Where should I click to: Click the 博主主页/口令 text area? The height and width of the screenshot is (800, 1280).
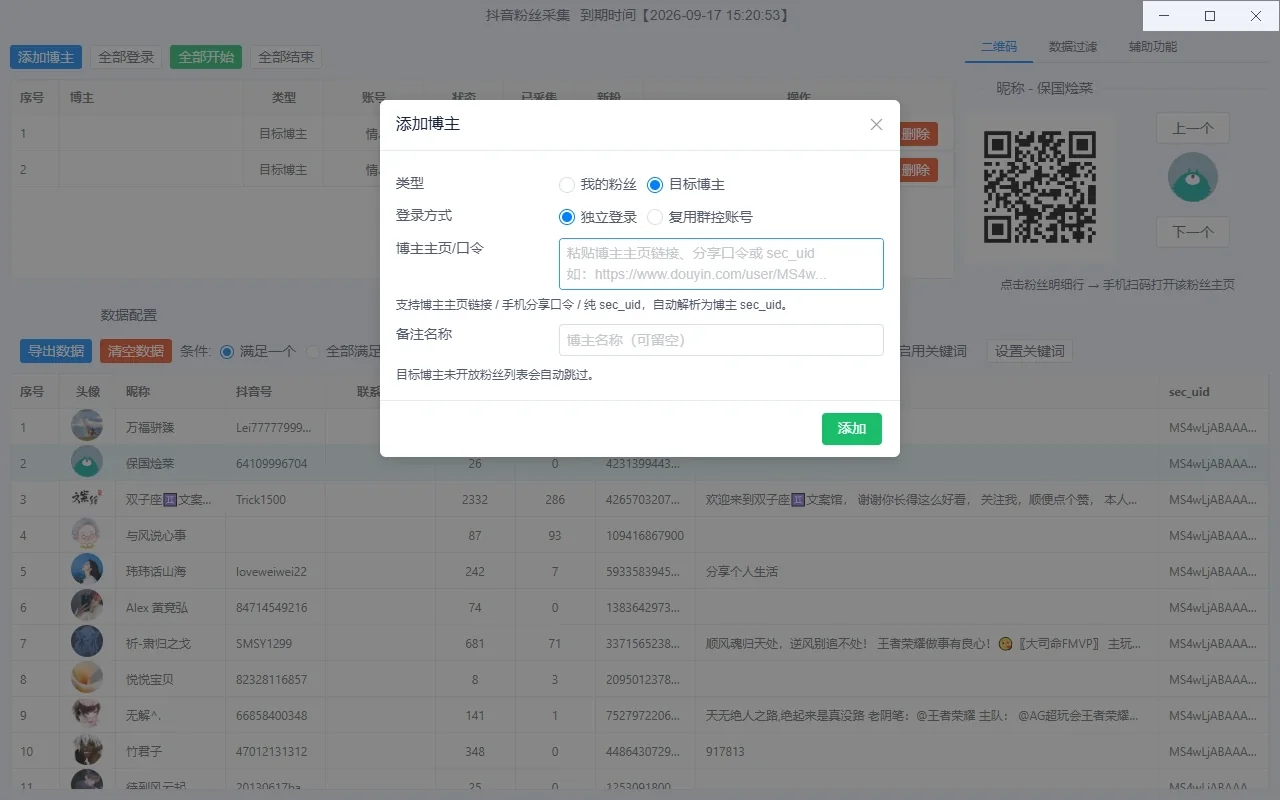click(x=721, y=264)
